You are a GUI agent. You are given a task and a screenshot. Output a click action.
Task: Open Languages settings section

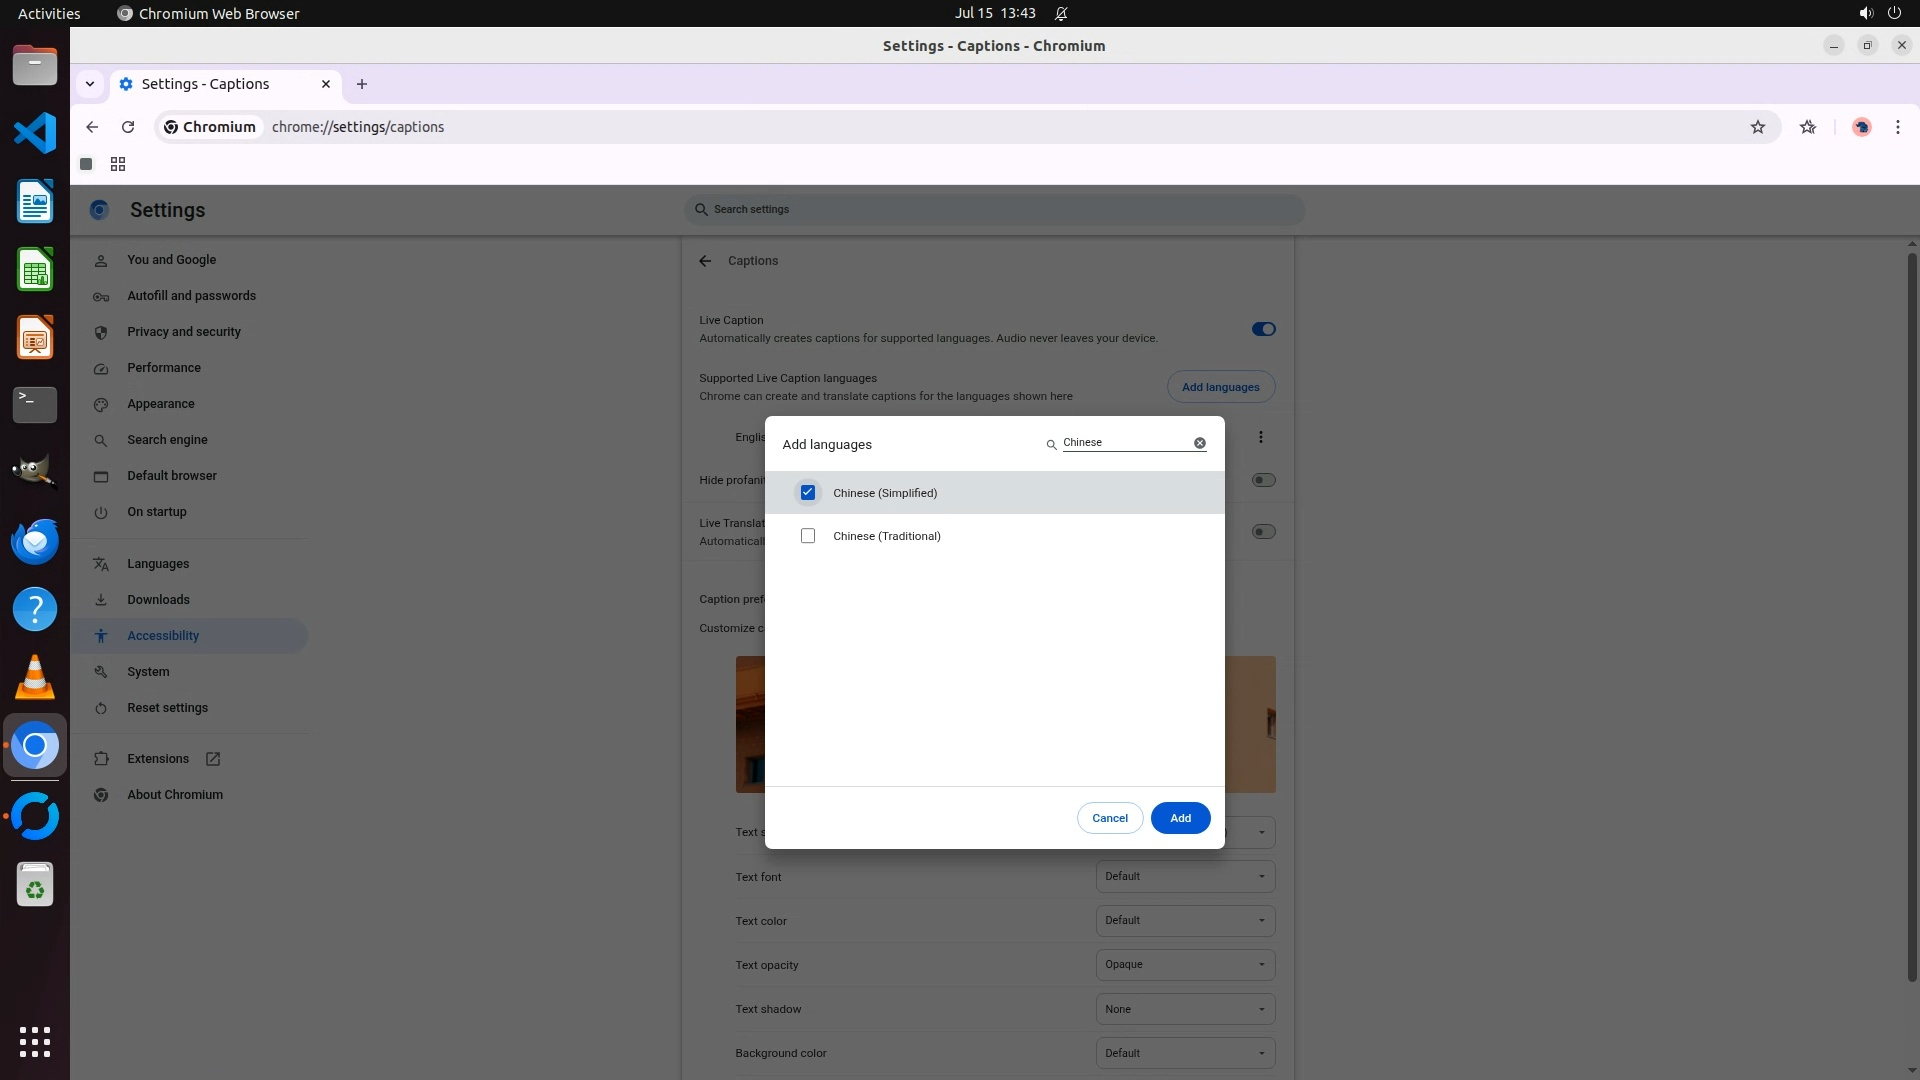click(158, 564)
